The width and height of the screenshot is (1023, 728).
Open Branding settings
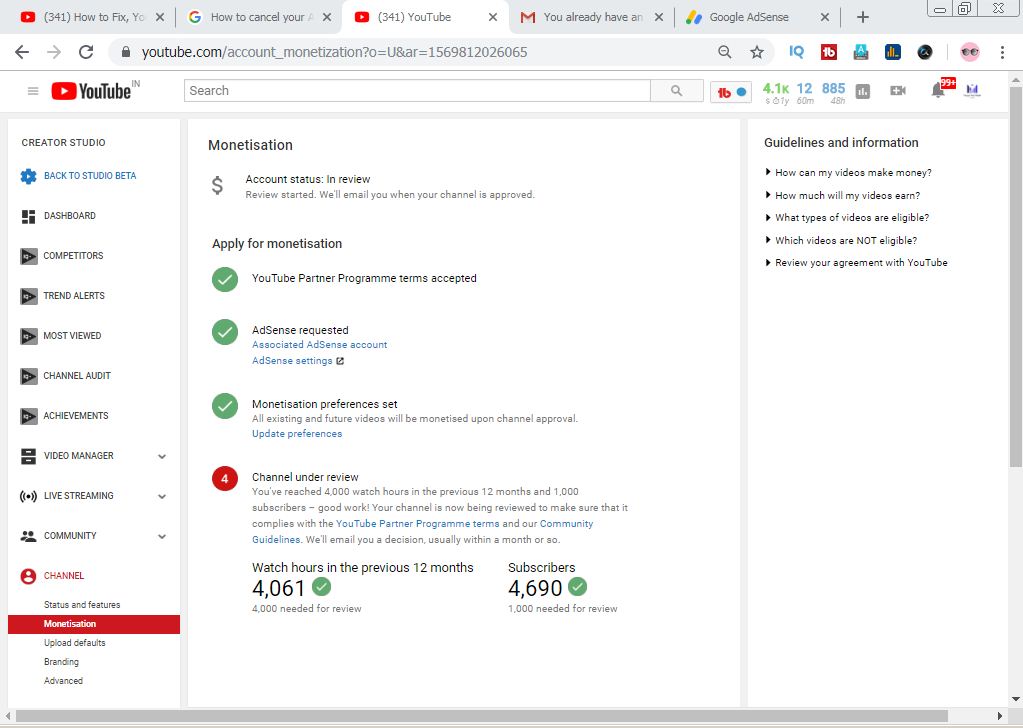(x=61, y=661)
